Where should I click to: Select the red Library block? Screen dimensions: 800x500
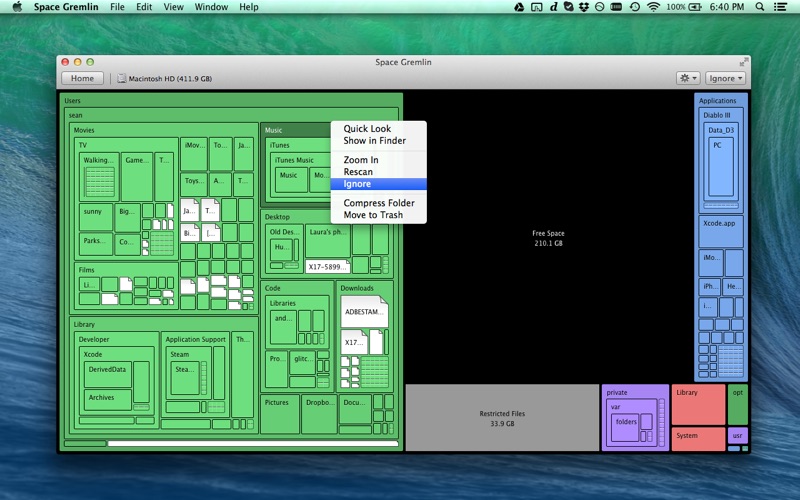698,405
